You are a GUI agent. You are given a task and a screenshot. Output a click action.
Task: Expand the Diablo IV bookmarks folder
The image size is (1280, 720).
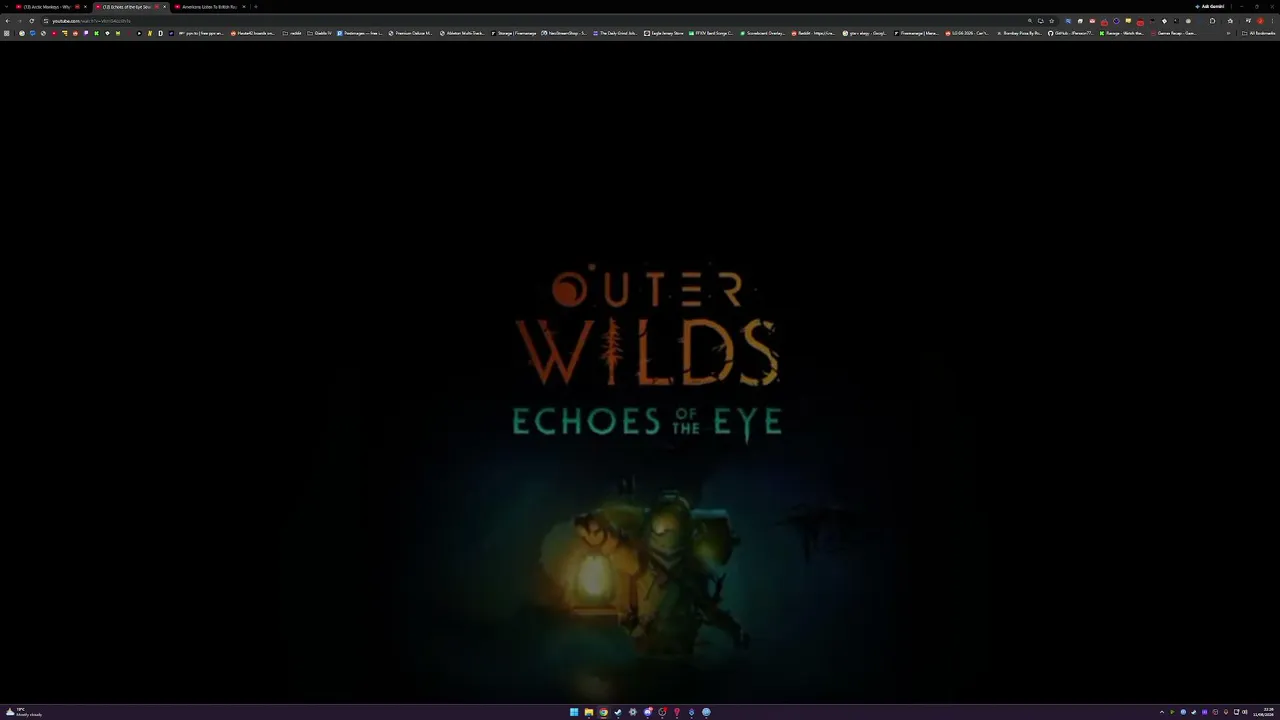(x=320, y=33)
